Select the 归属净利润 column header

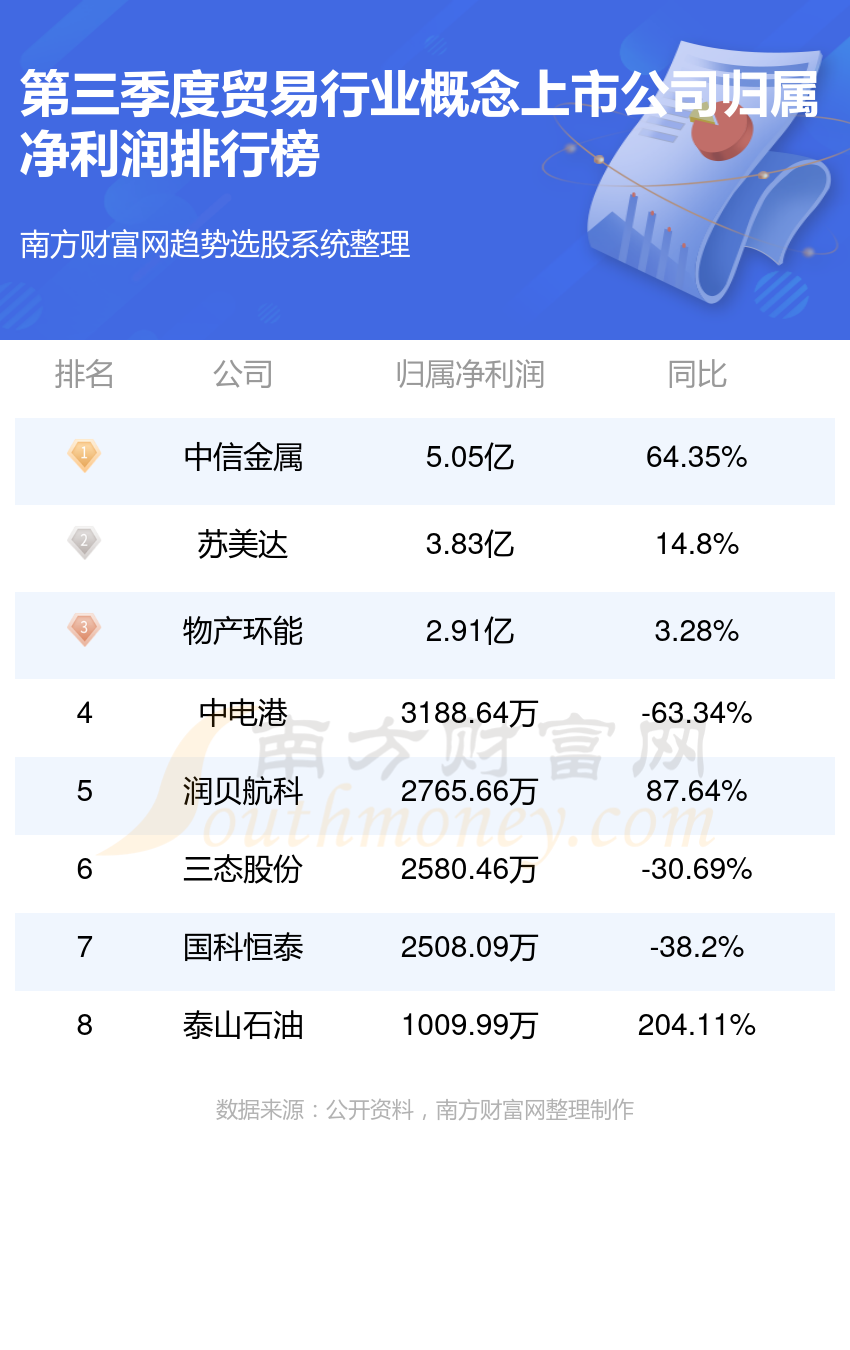click(469, 374)
